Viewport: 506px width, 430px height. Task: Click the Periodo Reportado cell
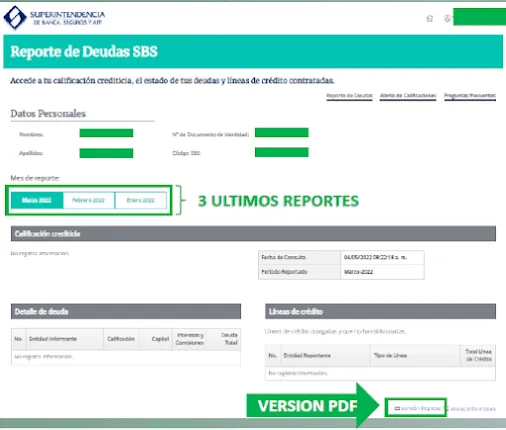pyautogui.click(x=299, y=272)
